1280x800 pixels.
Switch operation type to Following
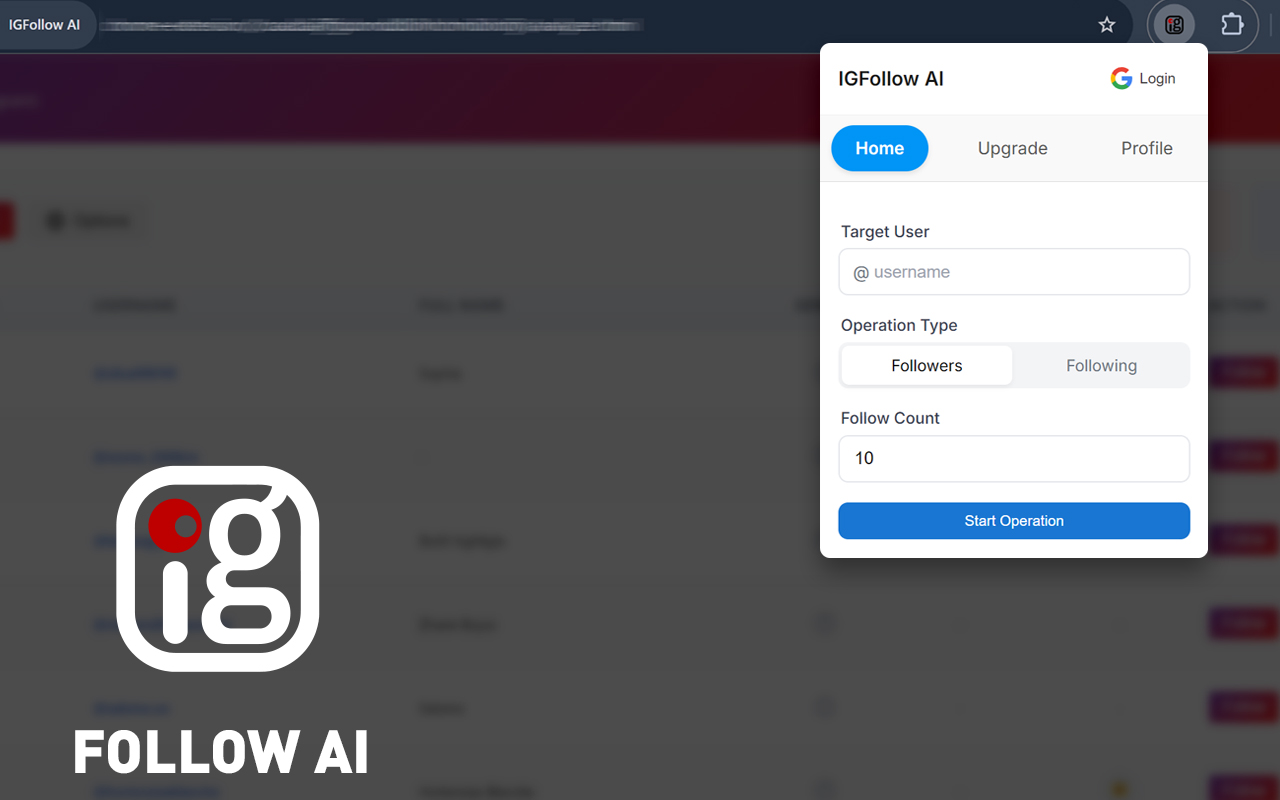coord(1101,366)
